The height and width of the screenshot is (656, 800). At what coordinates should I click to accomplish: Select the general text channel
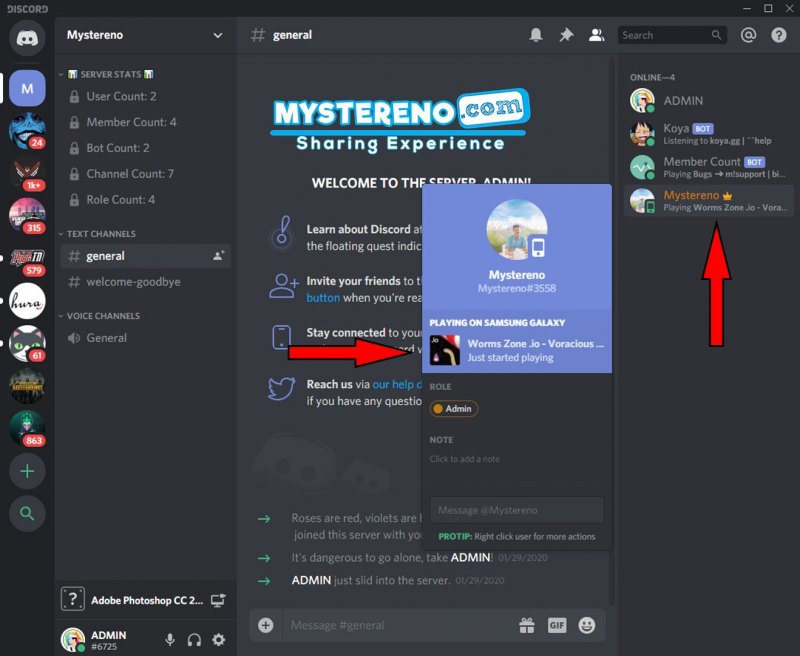pos(145,256)
